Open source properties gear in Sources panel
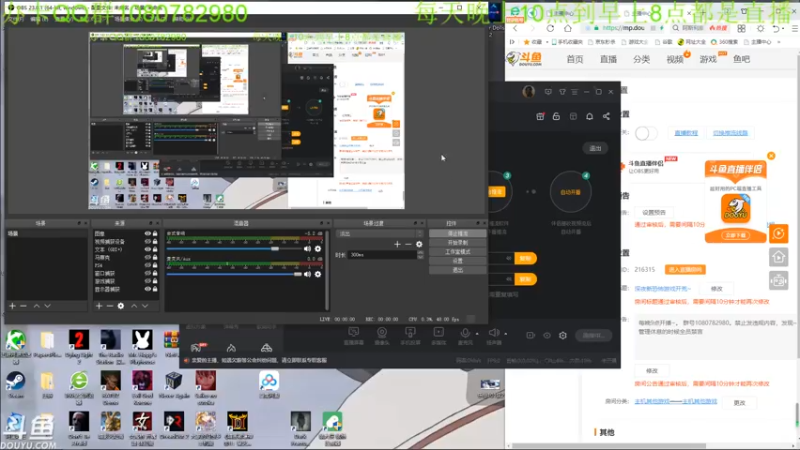This screenshot has height=450, width=800. pyautogui.click(x=121, y=306)
